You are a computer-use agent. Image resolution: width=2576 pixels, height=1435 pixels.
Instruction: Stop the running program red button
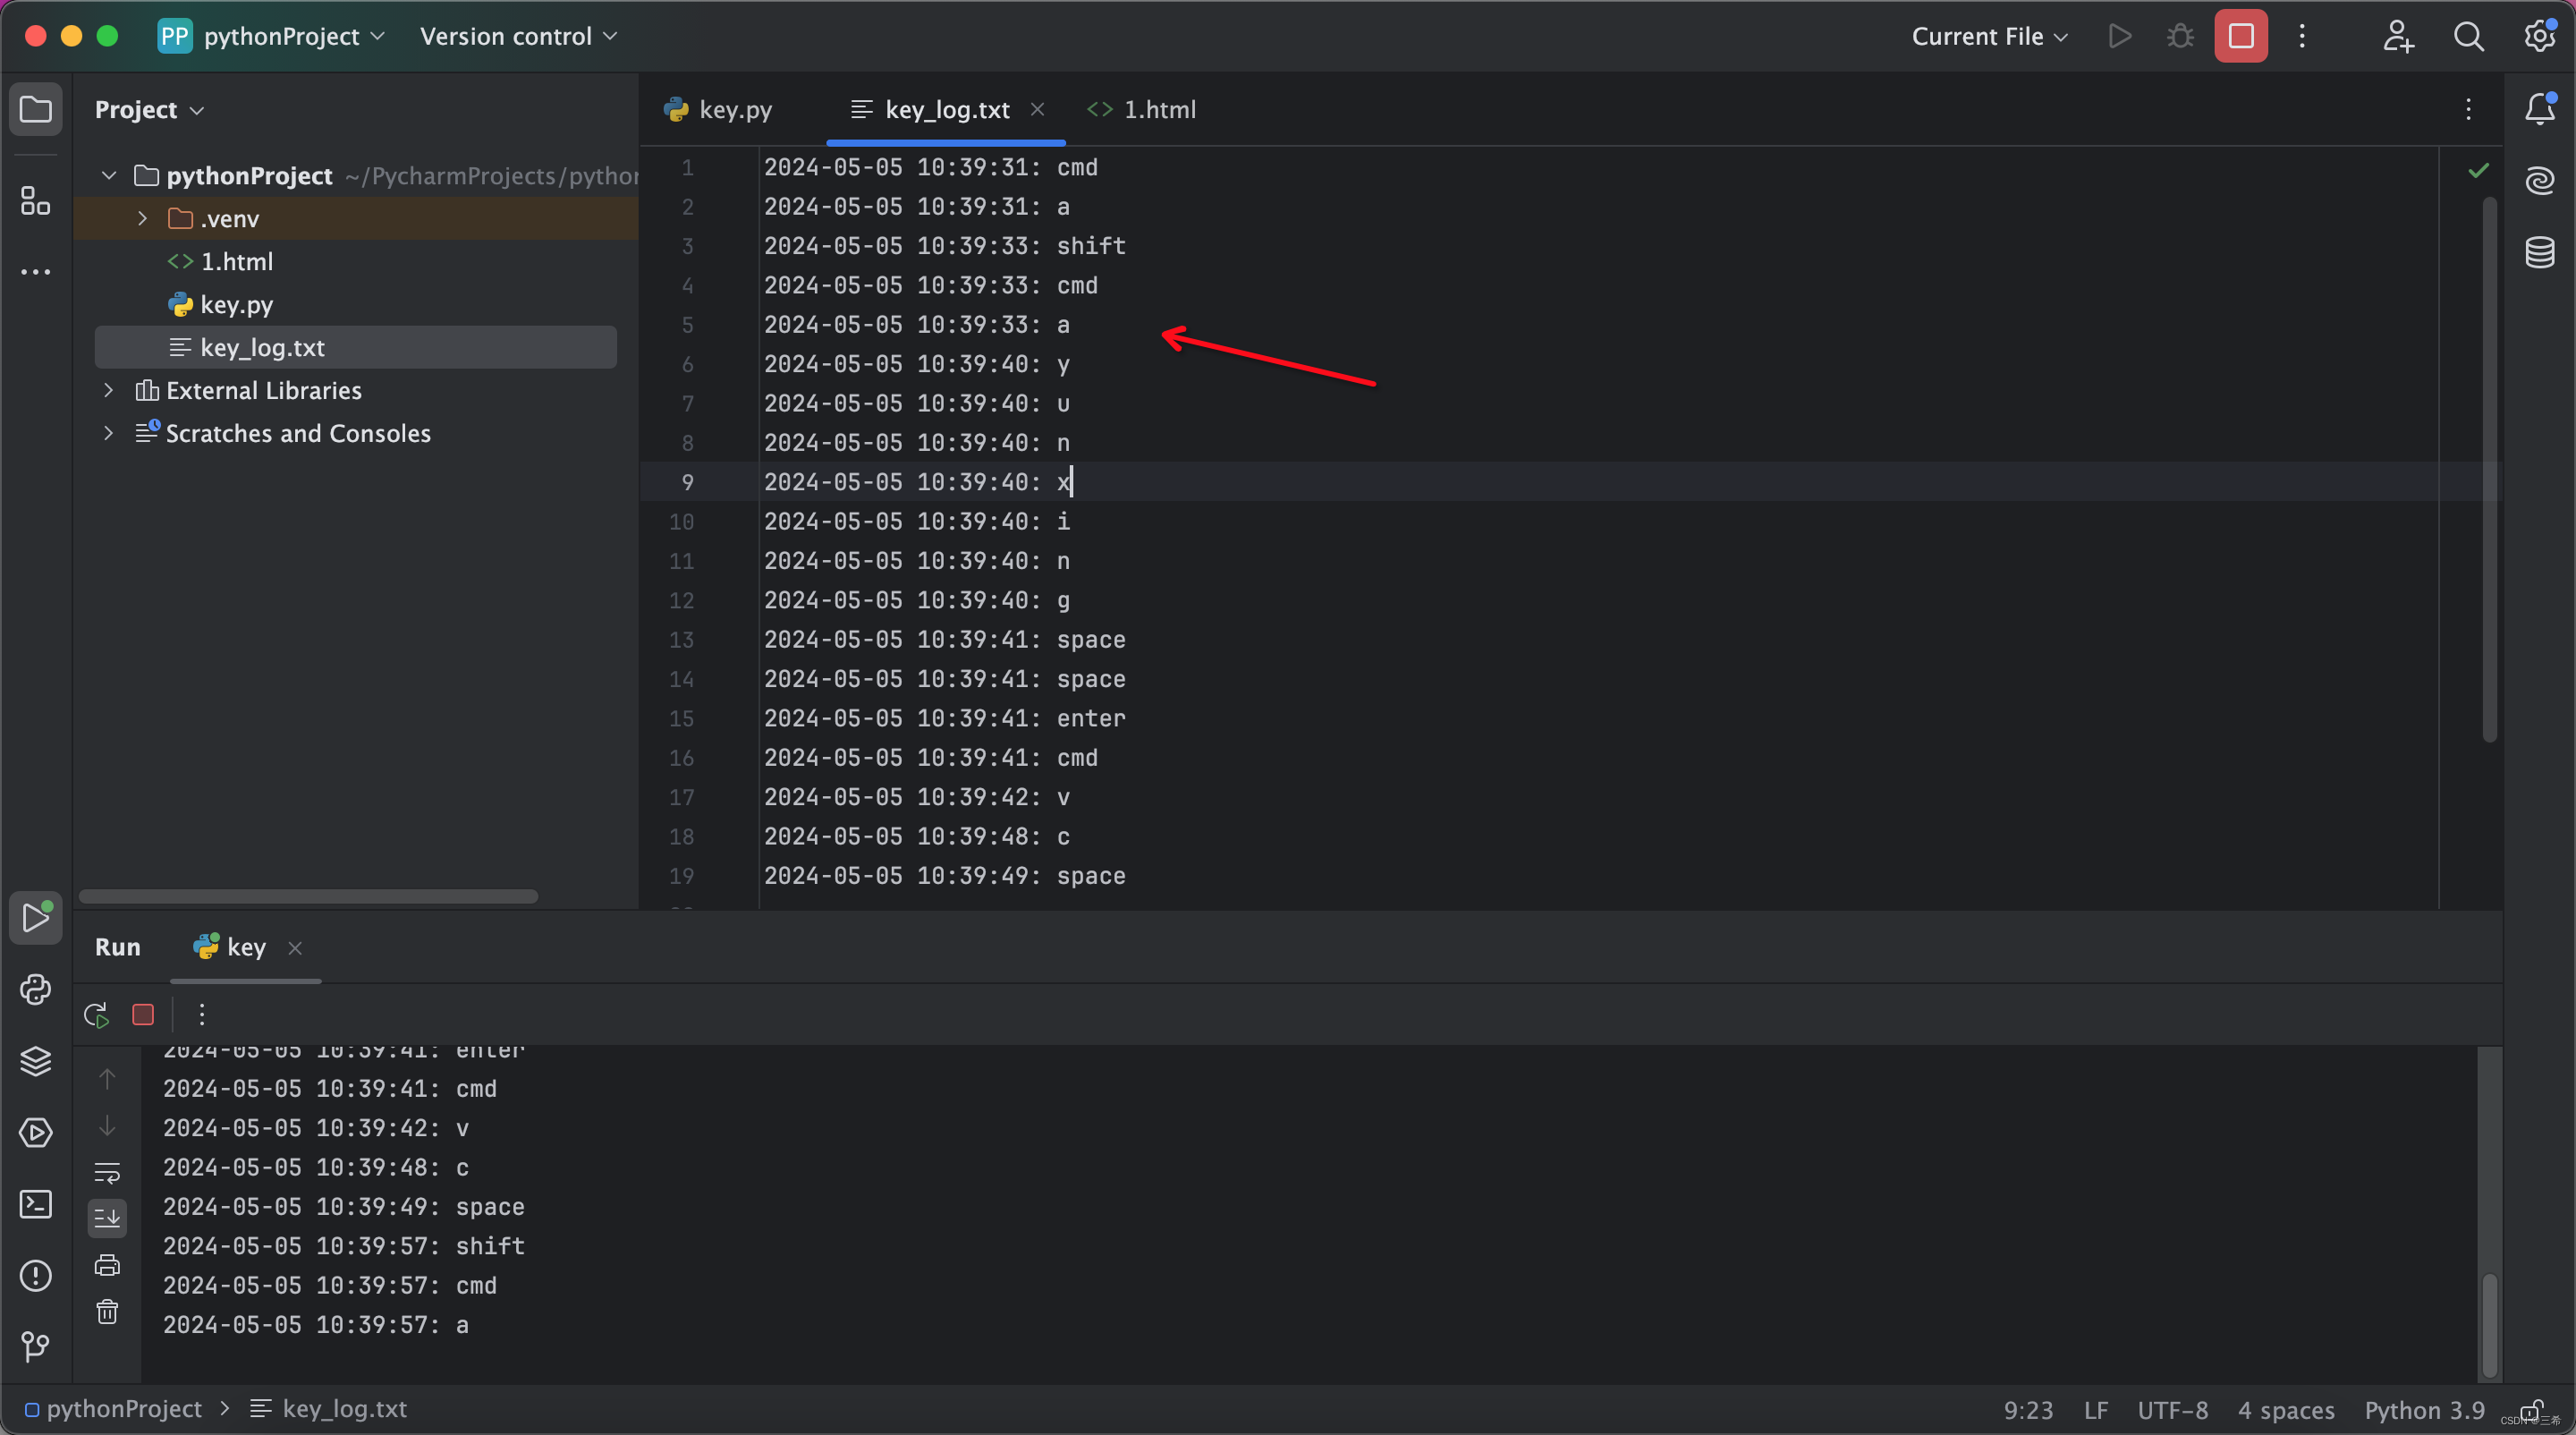click(2240, 37)
